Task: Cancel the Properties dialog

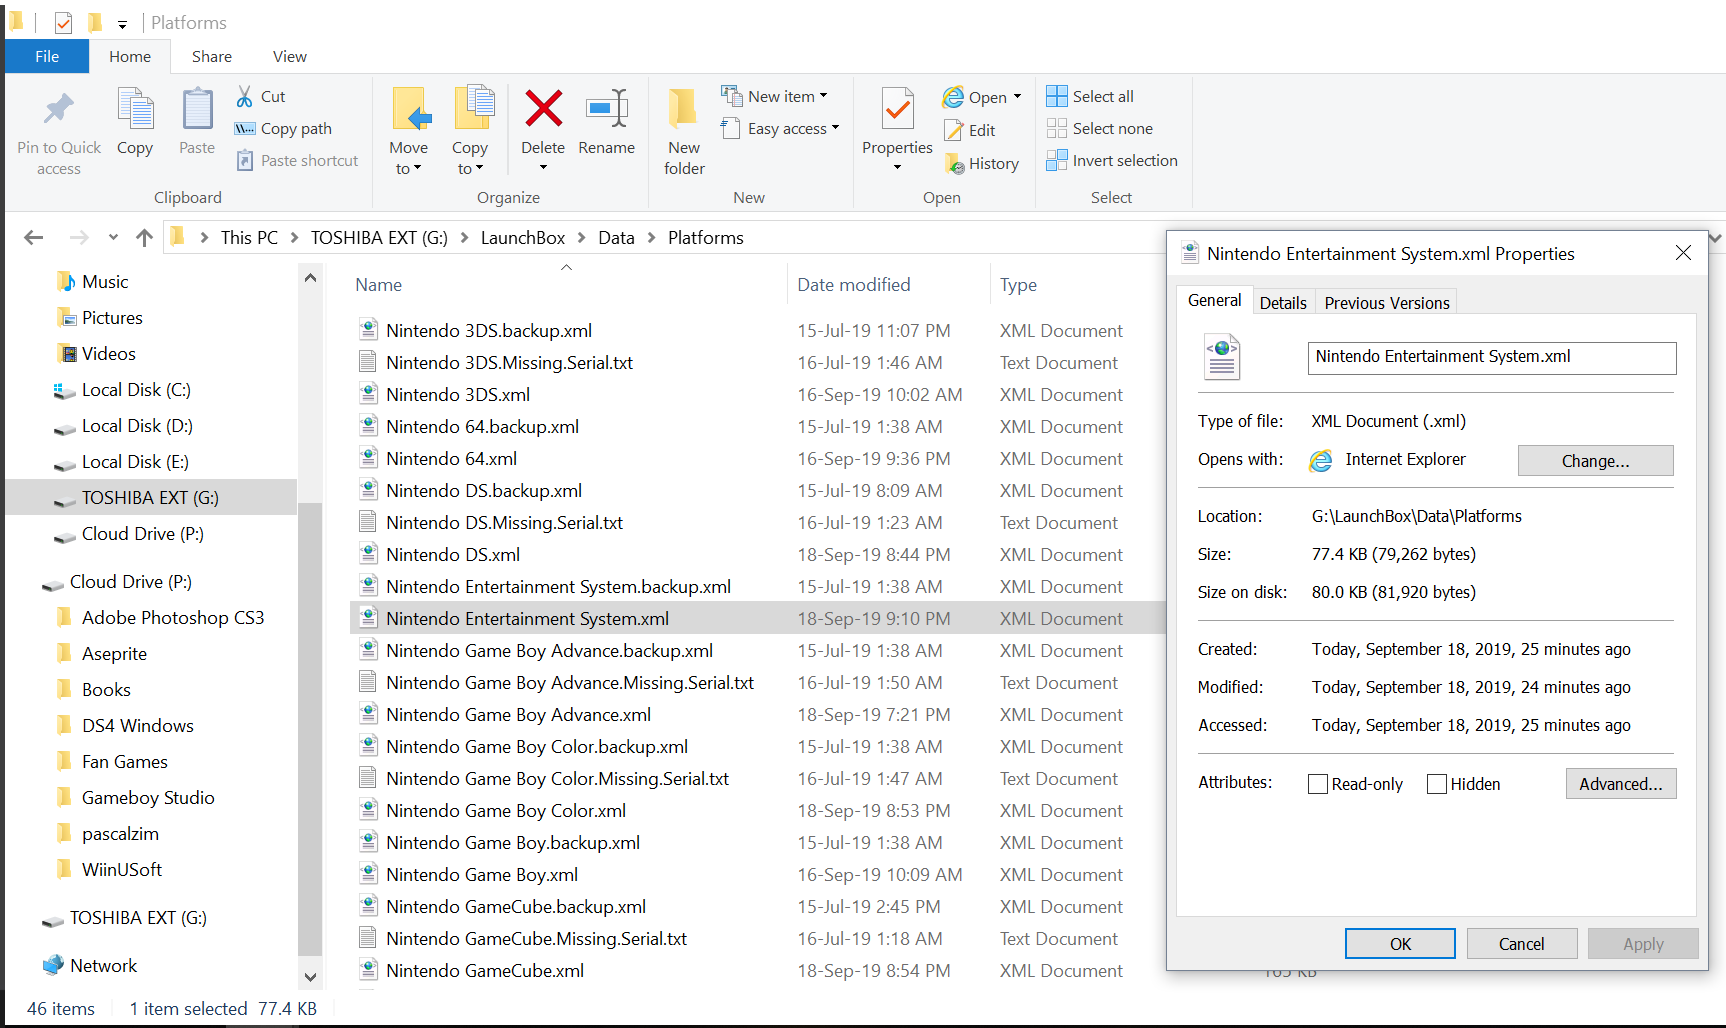Action: click(1521, 944)
